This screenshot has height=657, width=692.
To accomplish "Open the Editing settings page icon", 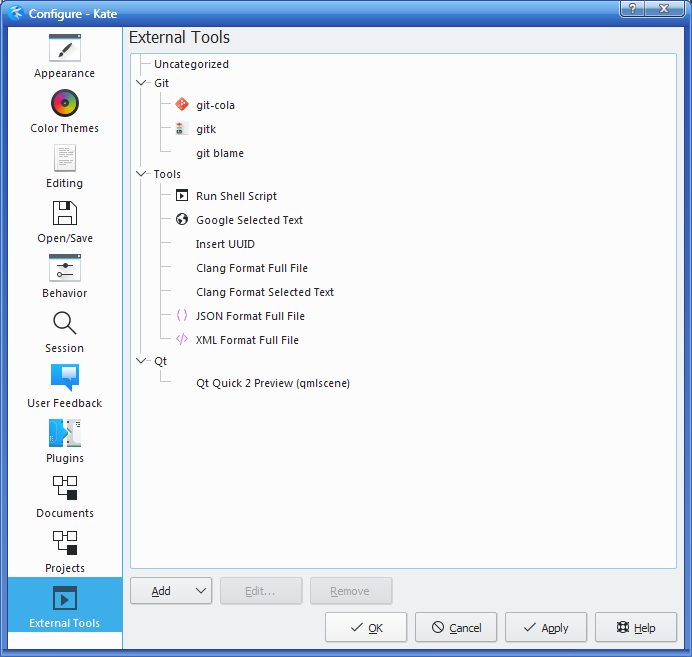I will 65,158.
